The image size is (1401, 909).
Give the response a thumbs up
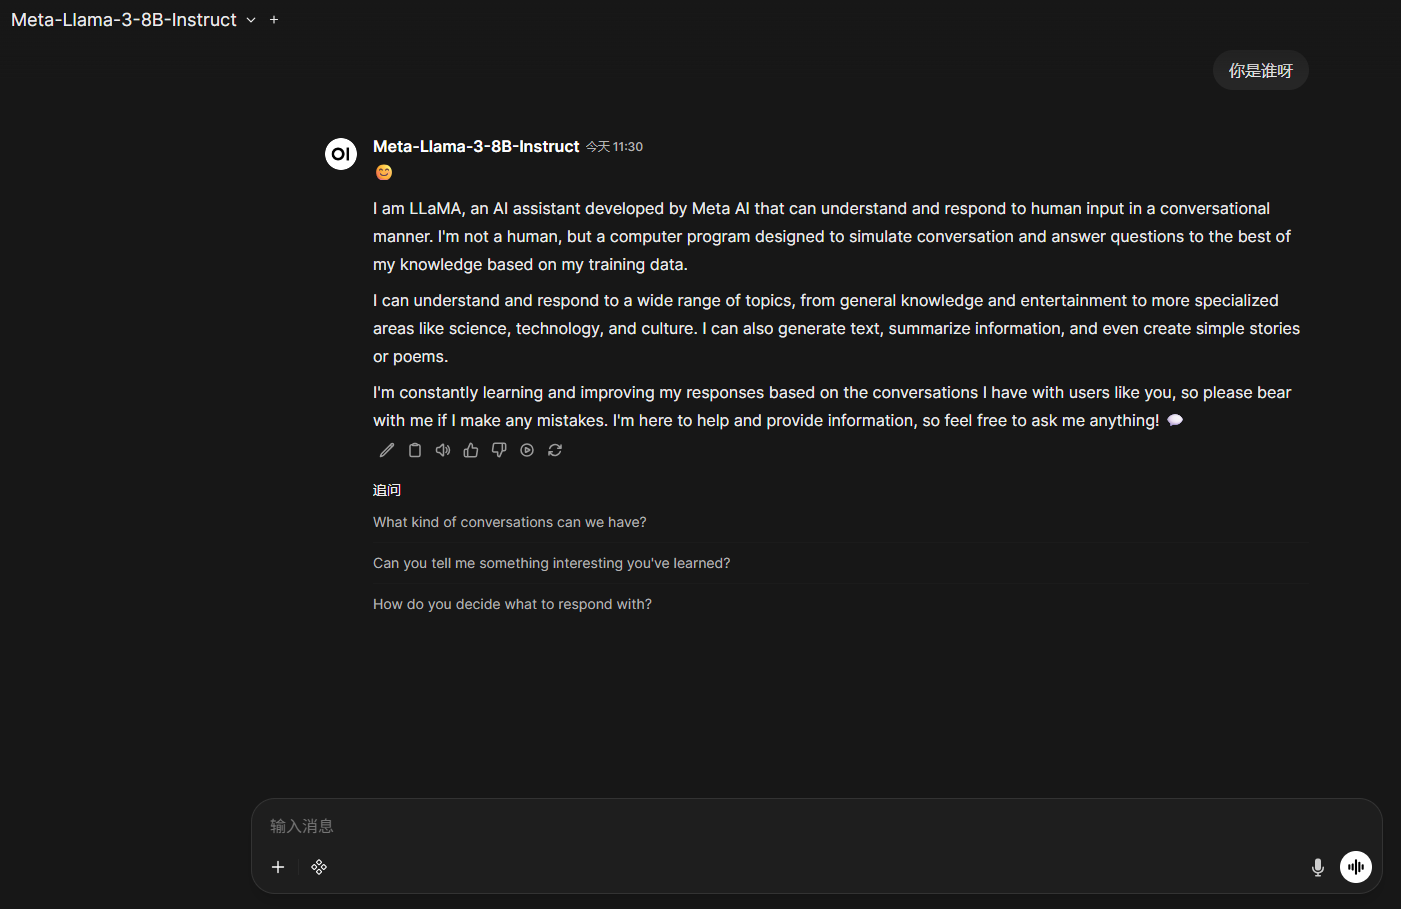tap(471, 450)
